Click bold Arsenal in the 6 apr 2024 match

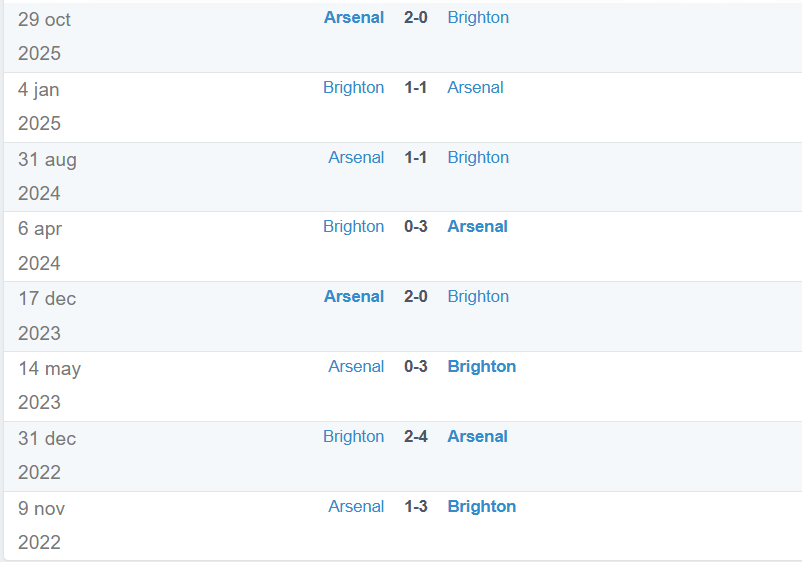[x=477, y=227]
